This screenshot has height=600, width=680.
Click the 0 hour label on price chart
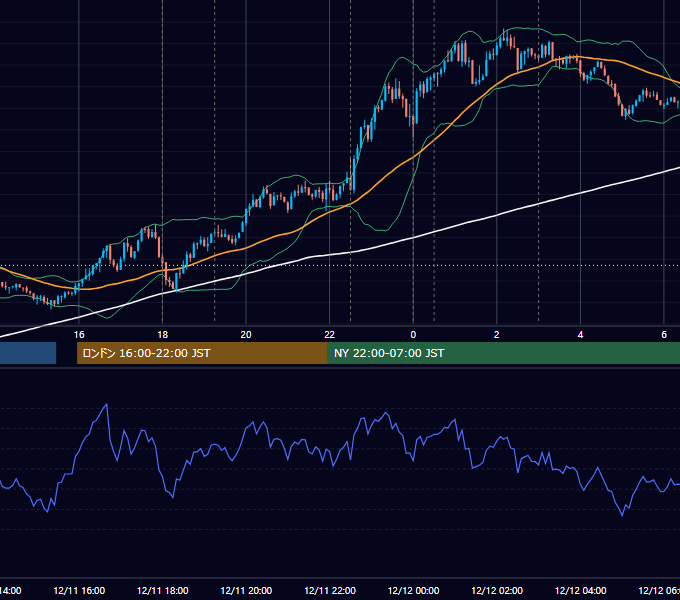(413, 334)
